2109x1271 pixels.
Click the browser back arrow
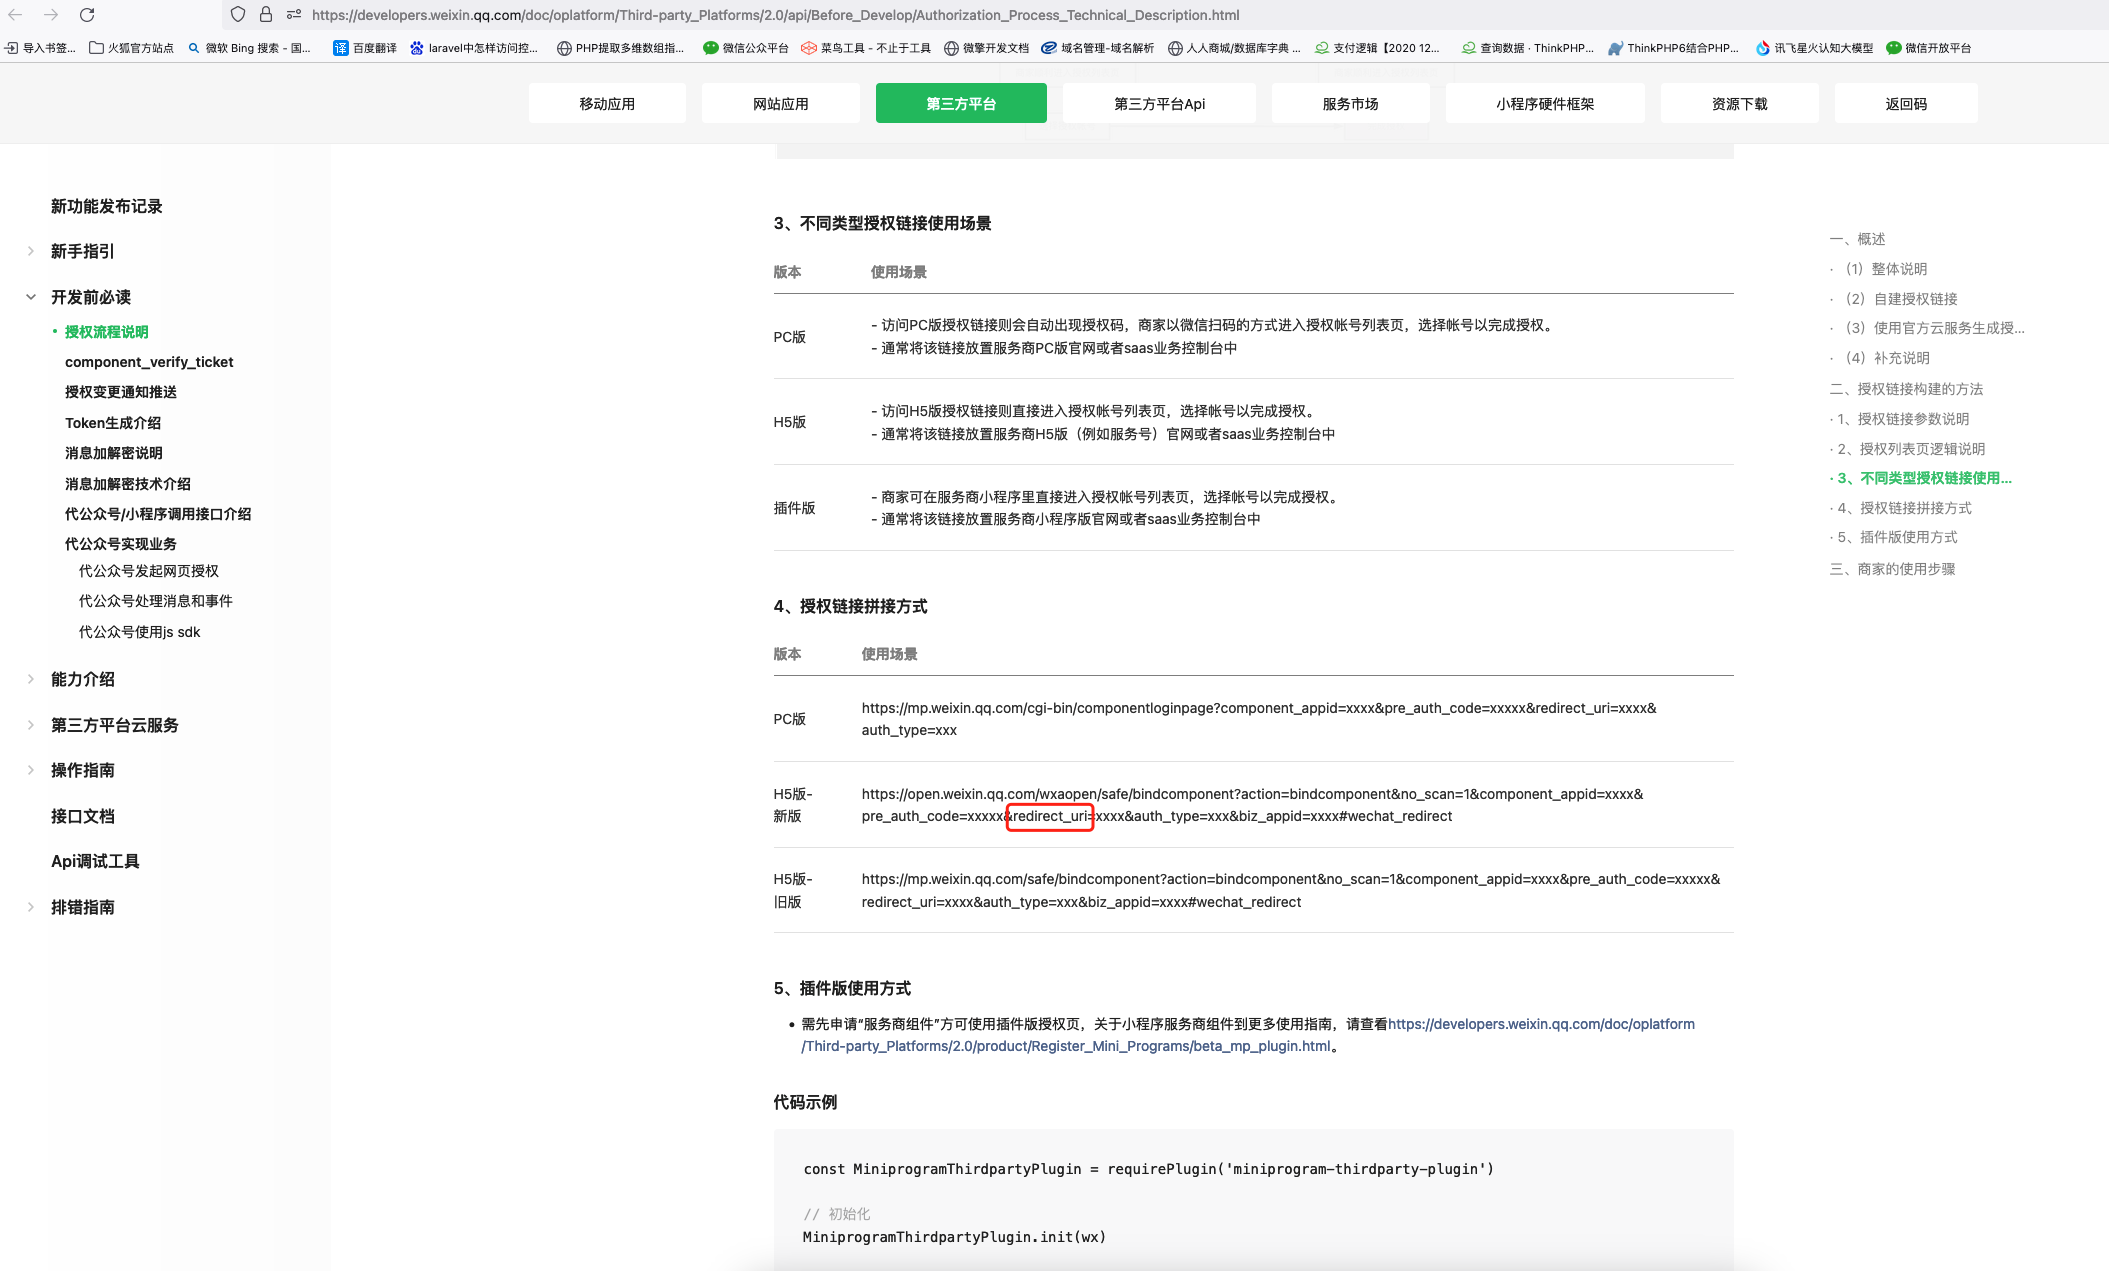[15, 15]
